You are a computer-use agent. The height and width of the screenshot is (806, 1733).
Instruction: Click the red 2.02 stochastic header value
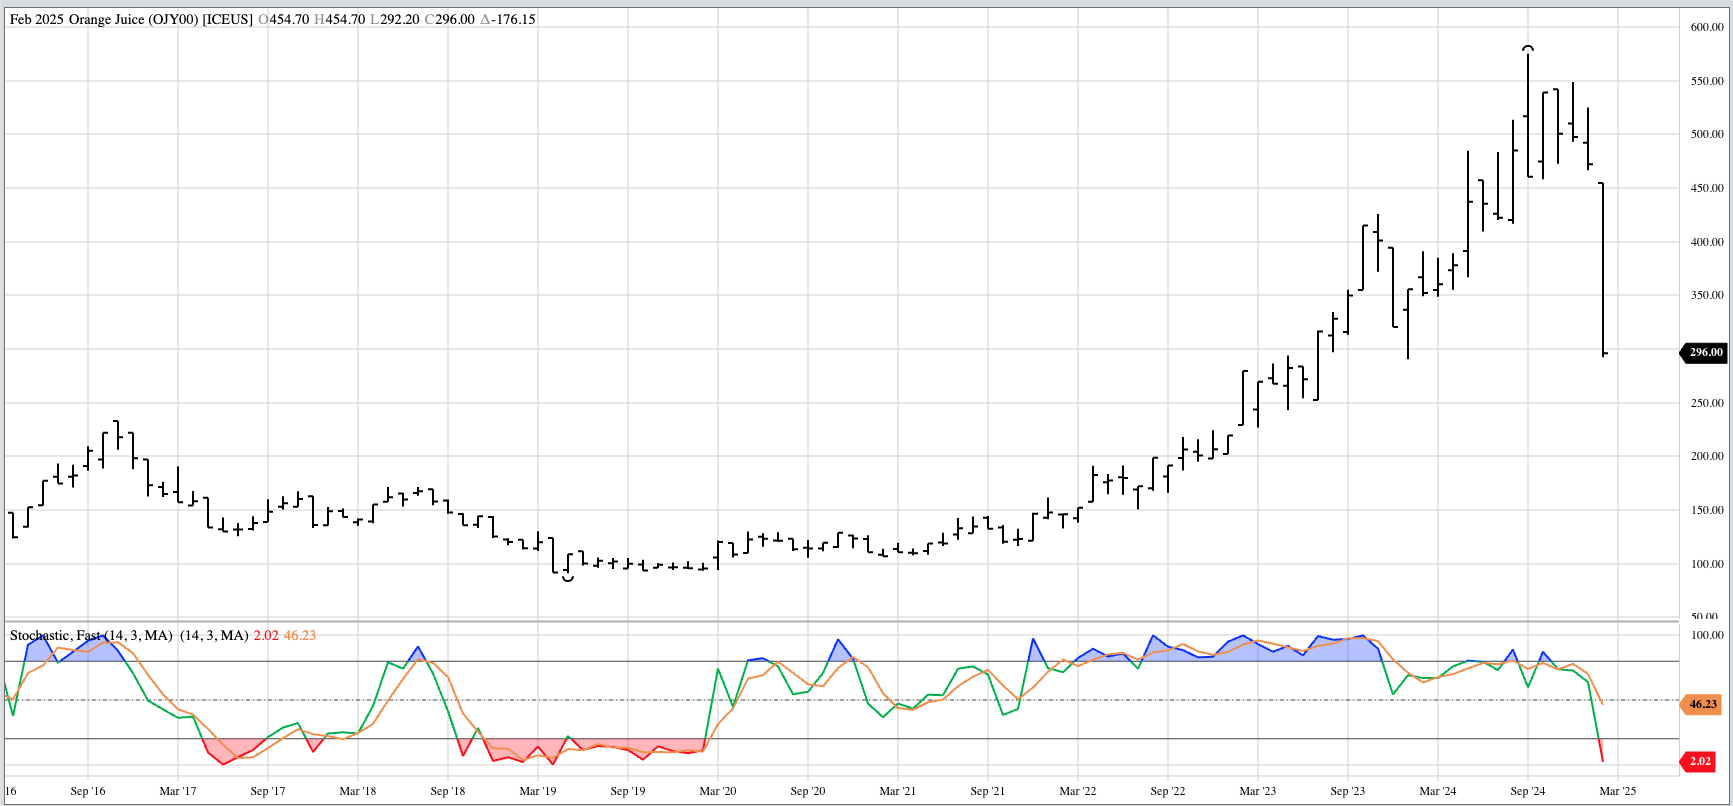[x=266, y=636]
